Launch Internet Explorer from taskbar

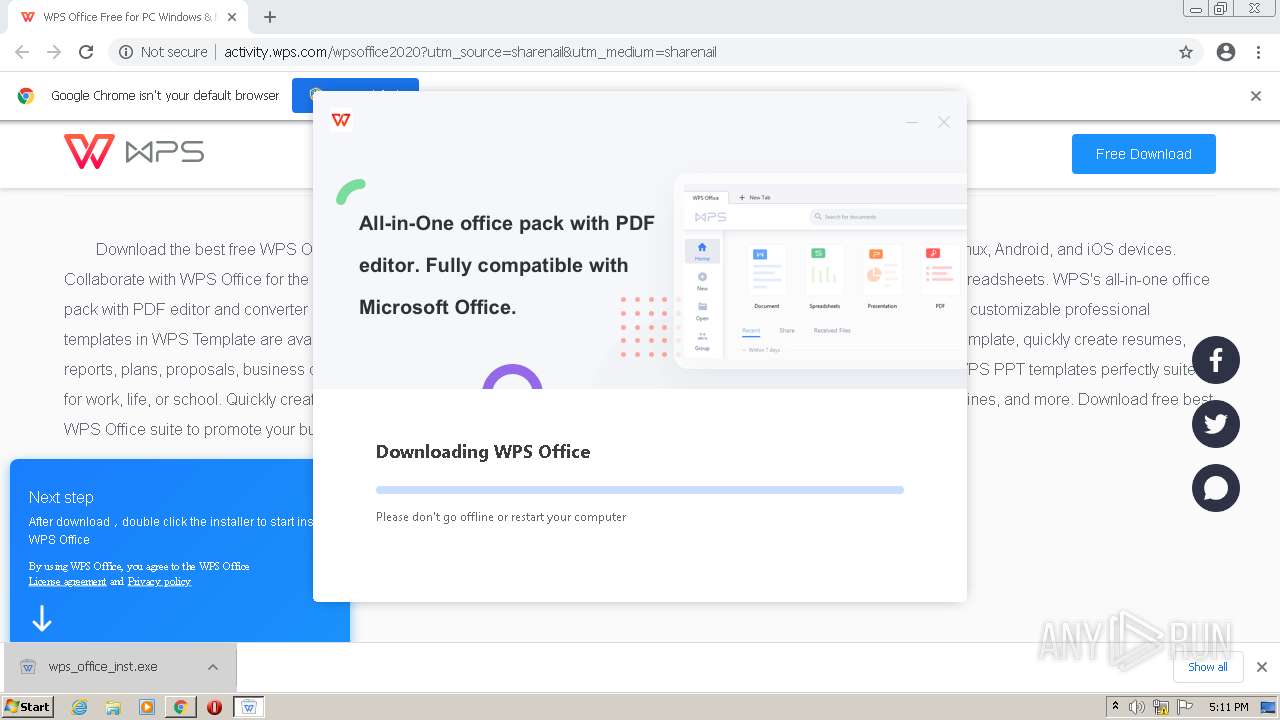click(79, 707)
